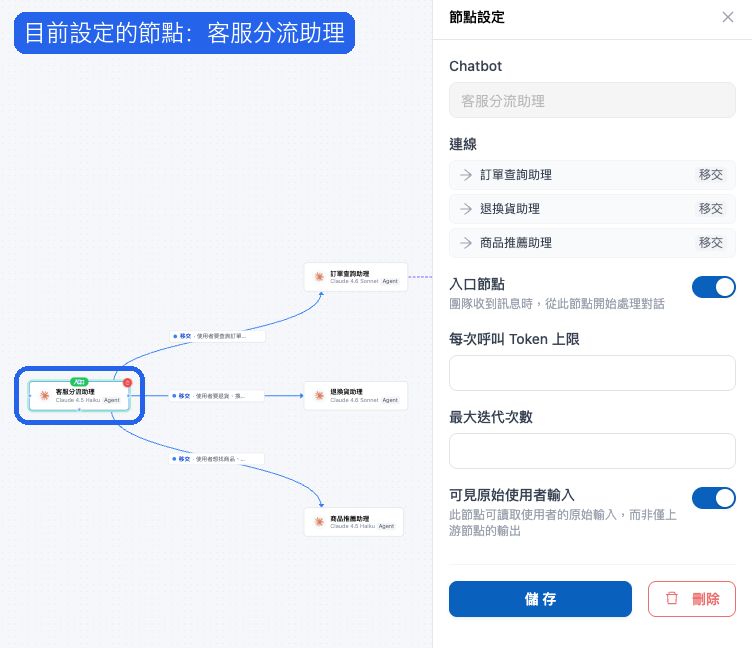
Task: Select the 訂單查詢助理 connection row text
Action: 516,175
